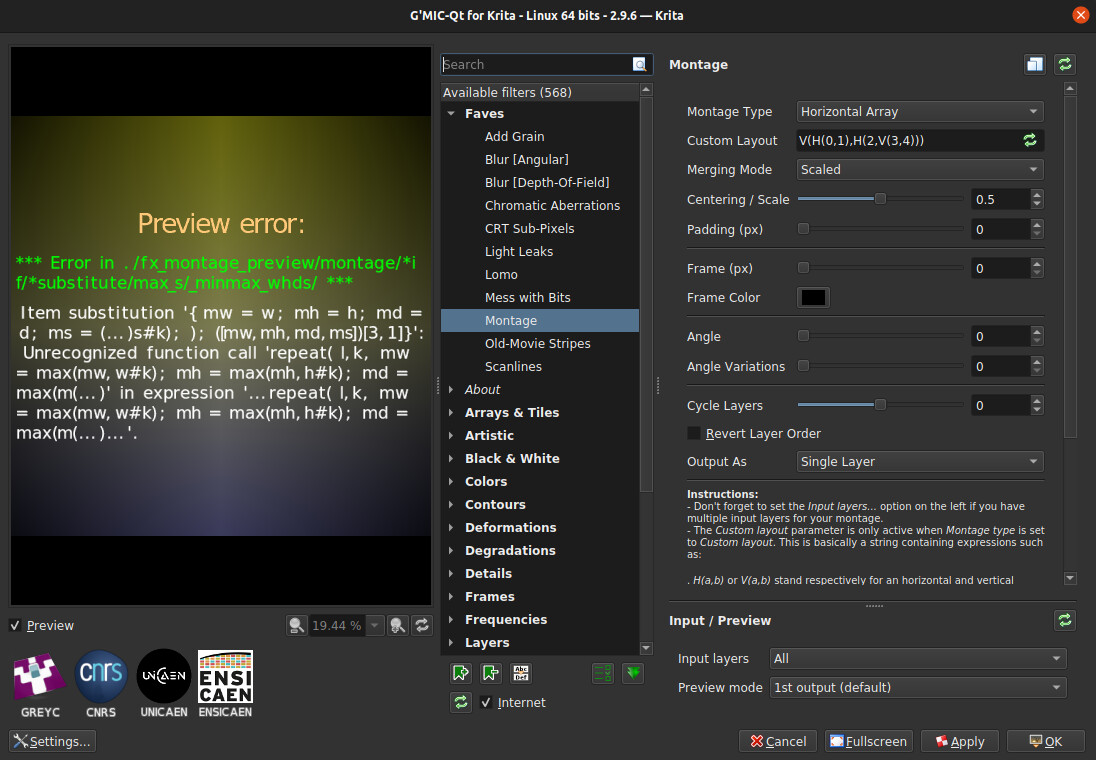
Task: Toggle the Preview checkbox
Action: pyautogui.click(x=15, y=625)
